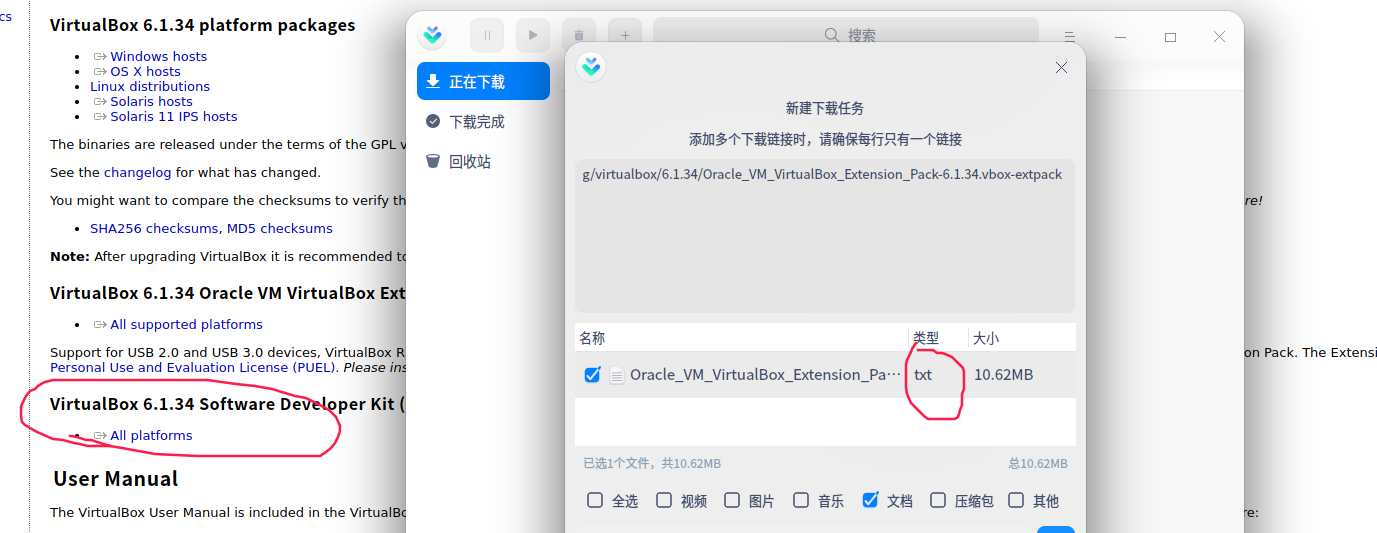Toggle the 音乐 checkbox
1377x533 pixels.
[x=801, y=500]
